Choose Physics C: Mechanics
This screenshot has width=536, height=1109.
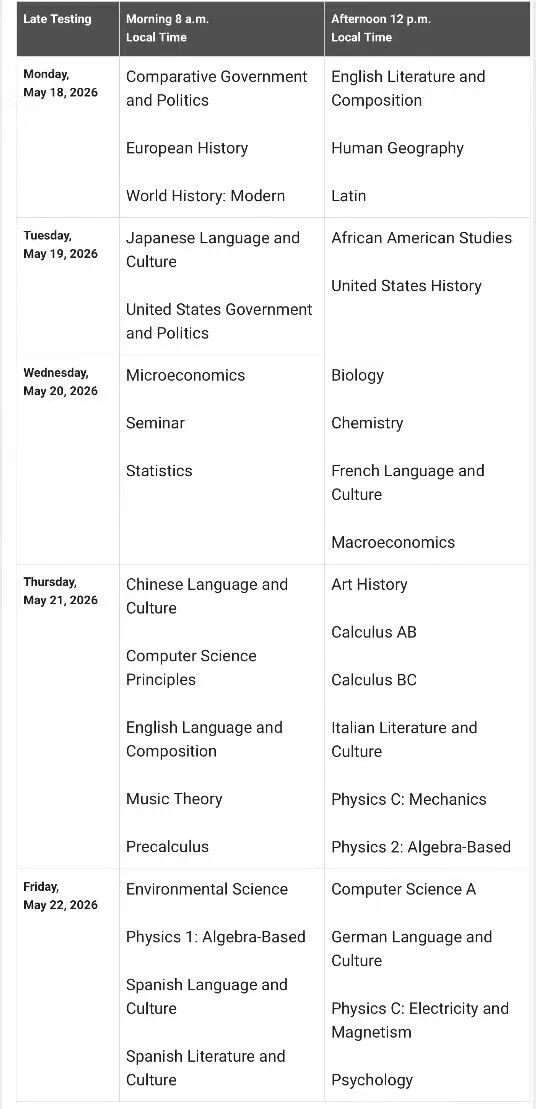pyautogui.click(x=409, y=799)
